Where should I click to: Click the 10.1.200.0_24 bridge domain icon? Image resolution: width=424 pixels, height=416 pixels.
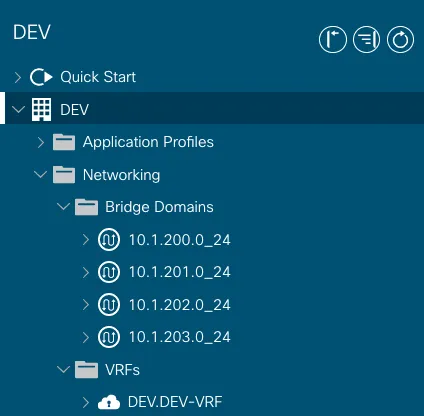tap(109, 240)
